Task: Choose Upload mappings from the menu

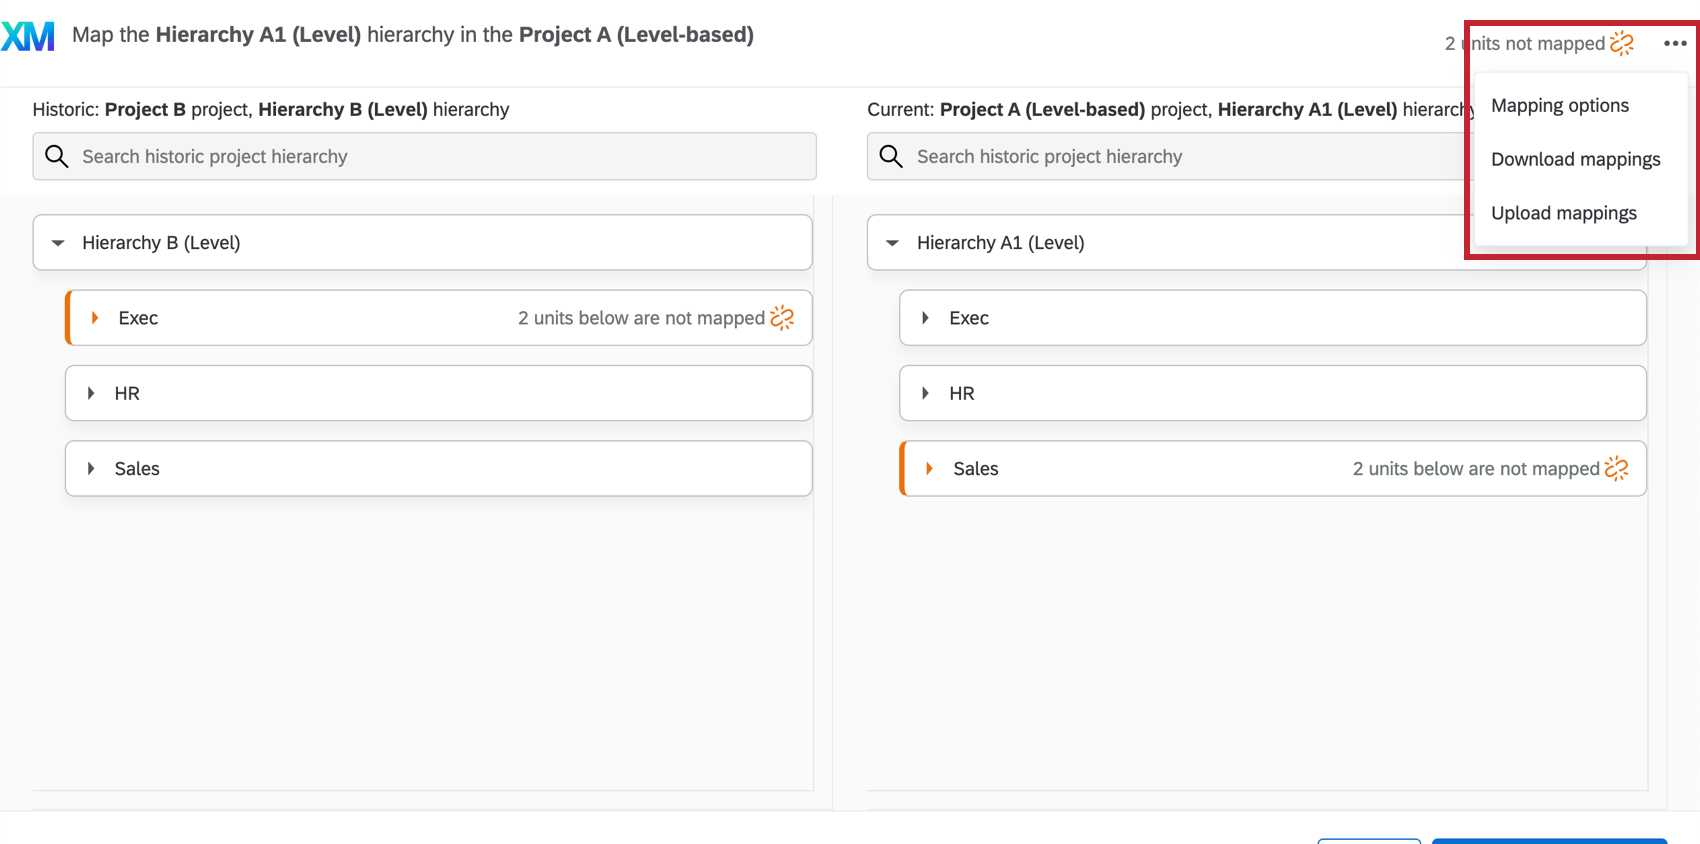Action: point(1563,212)
